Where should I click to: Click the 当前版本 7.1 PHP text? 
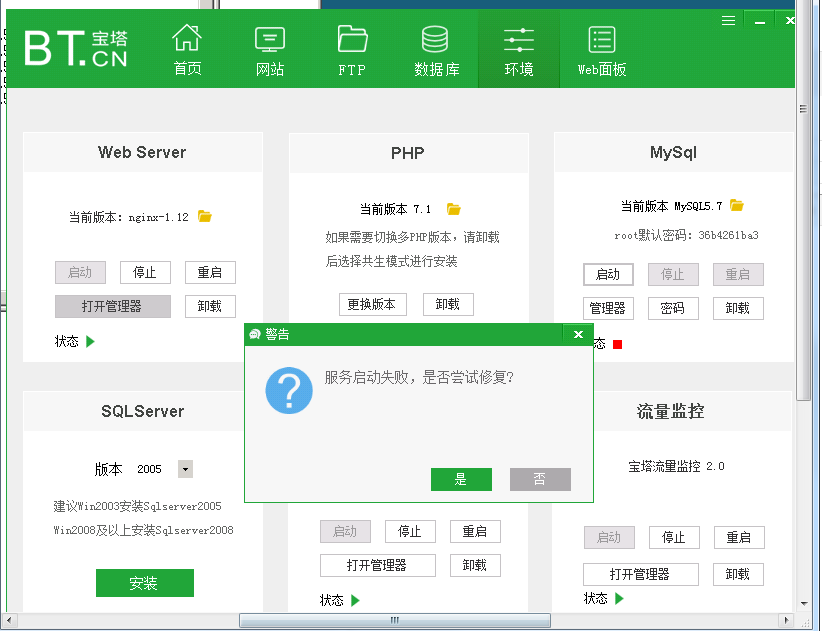[x=395, y=210]
